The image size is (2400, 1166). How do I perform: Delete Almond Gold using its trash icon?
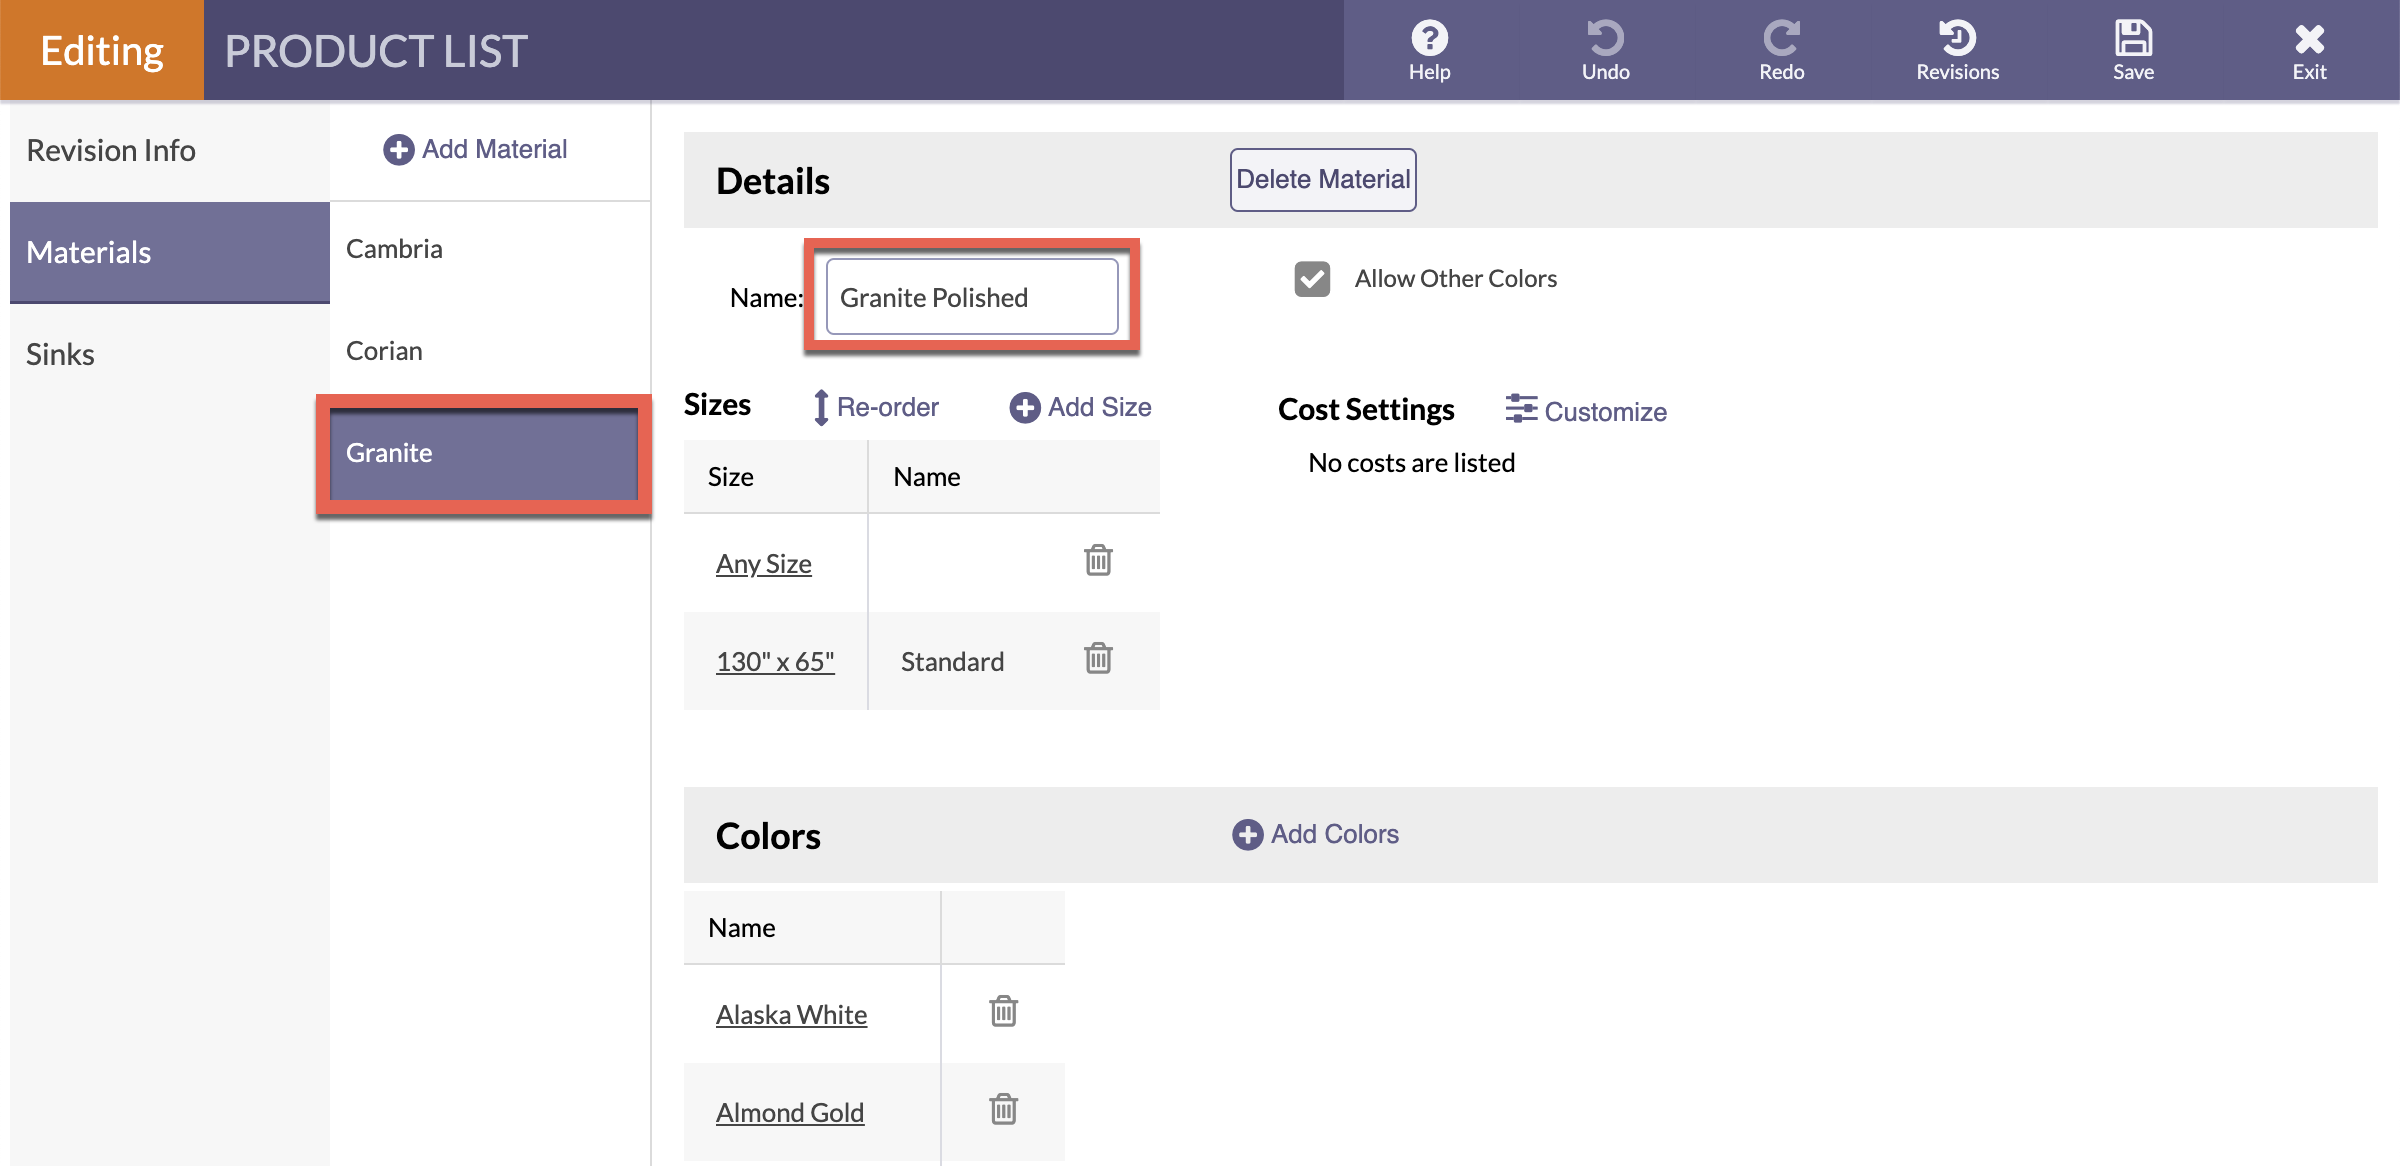(x=1003, y=1110)
